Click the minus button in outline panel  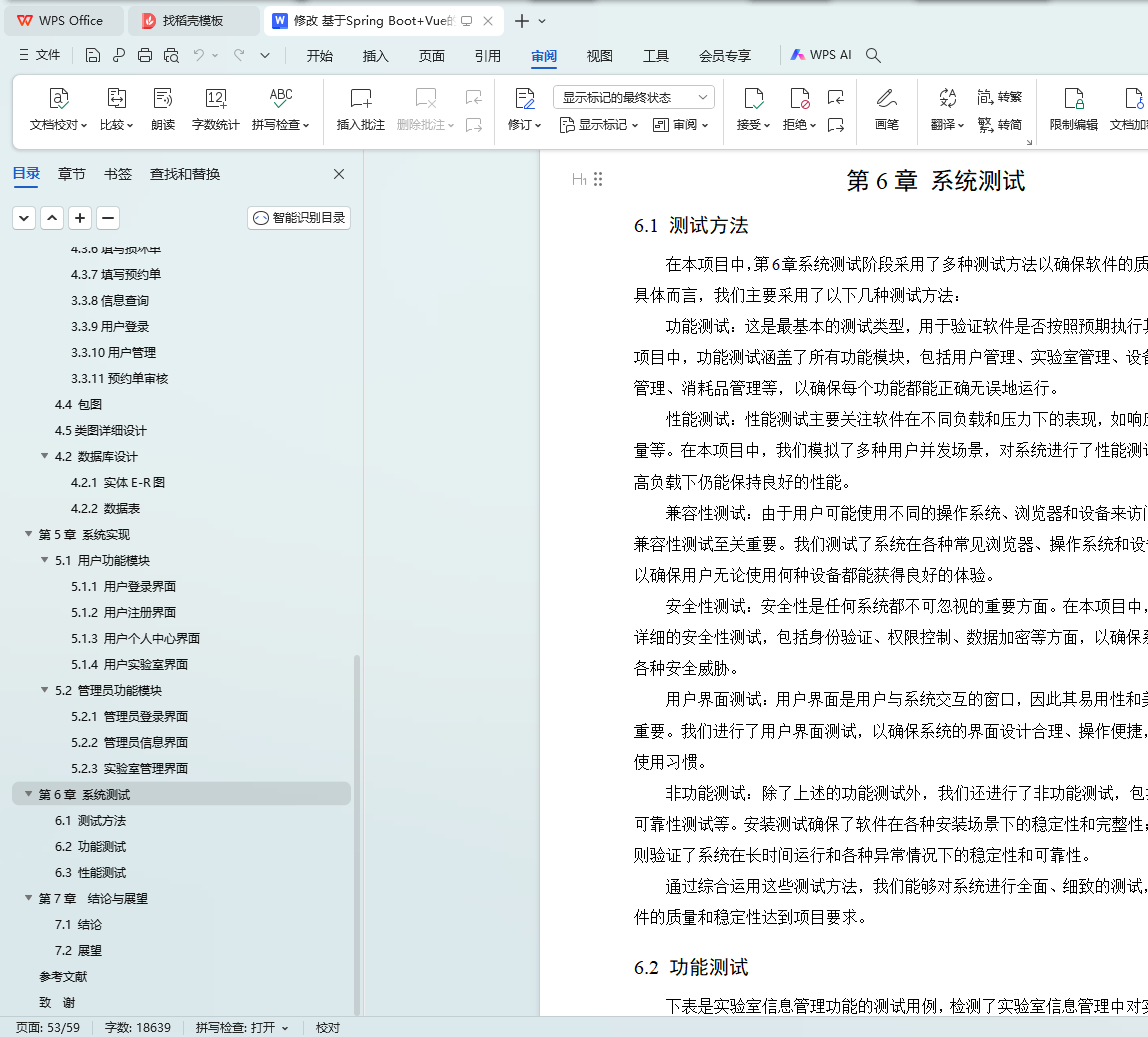coord(108,218)
